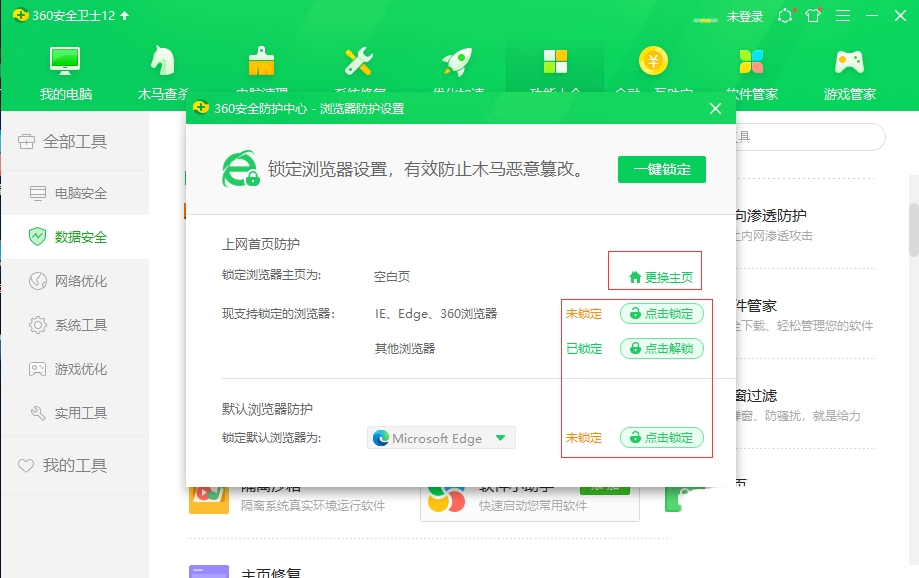Open the 软件小助手 tool icon
The width and height of the screenshot is (919, 578).
coord(447,500)
